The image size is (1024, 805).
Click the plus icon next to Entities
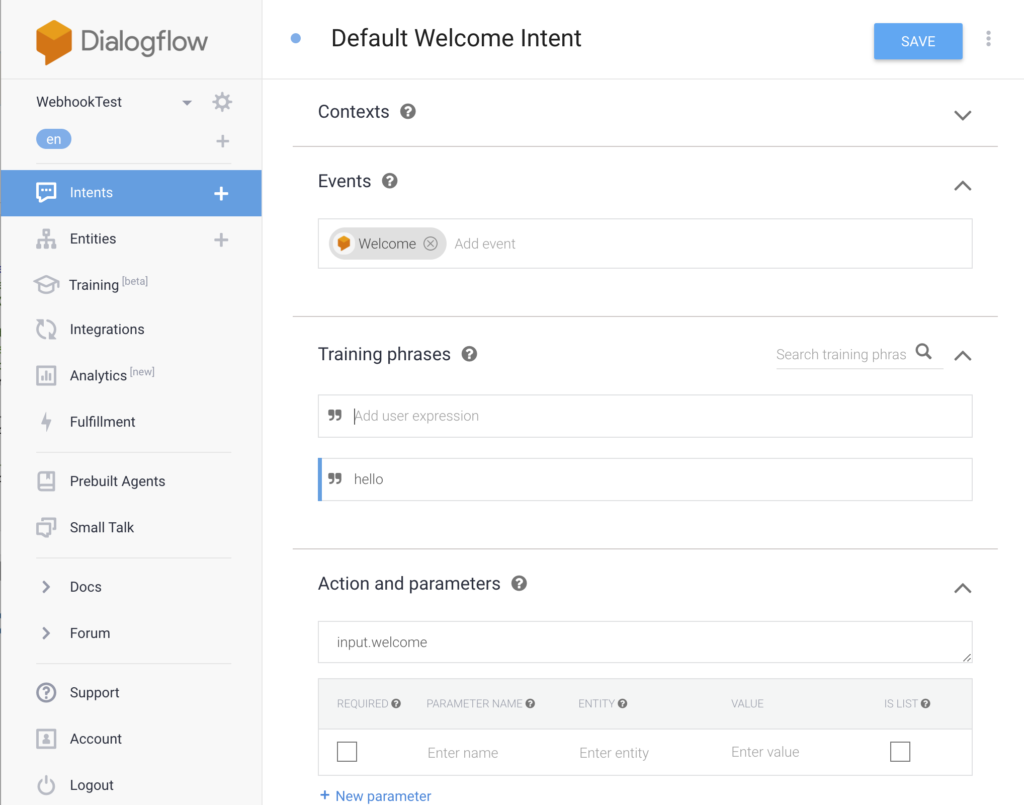[x=222, y=240]
